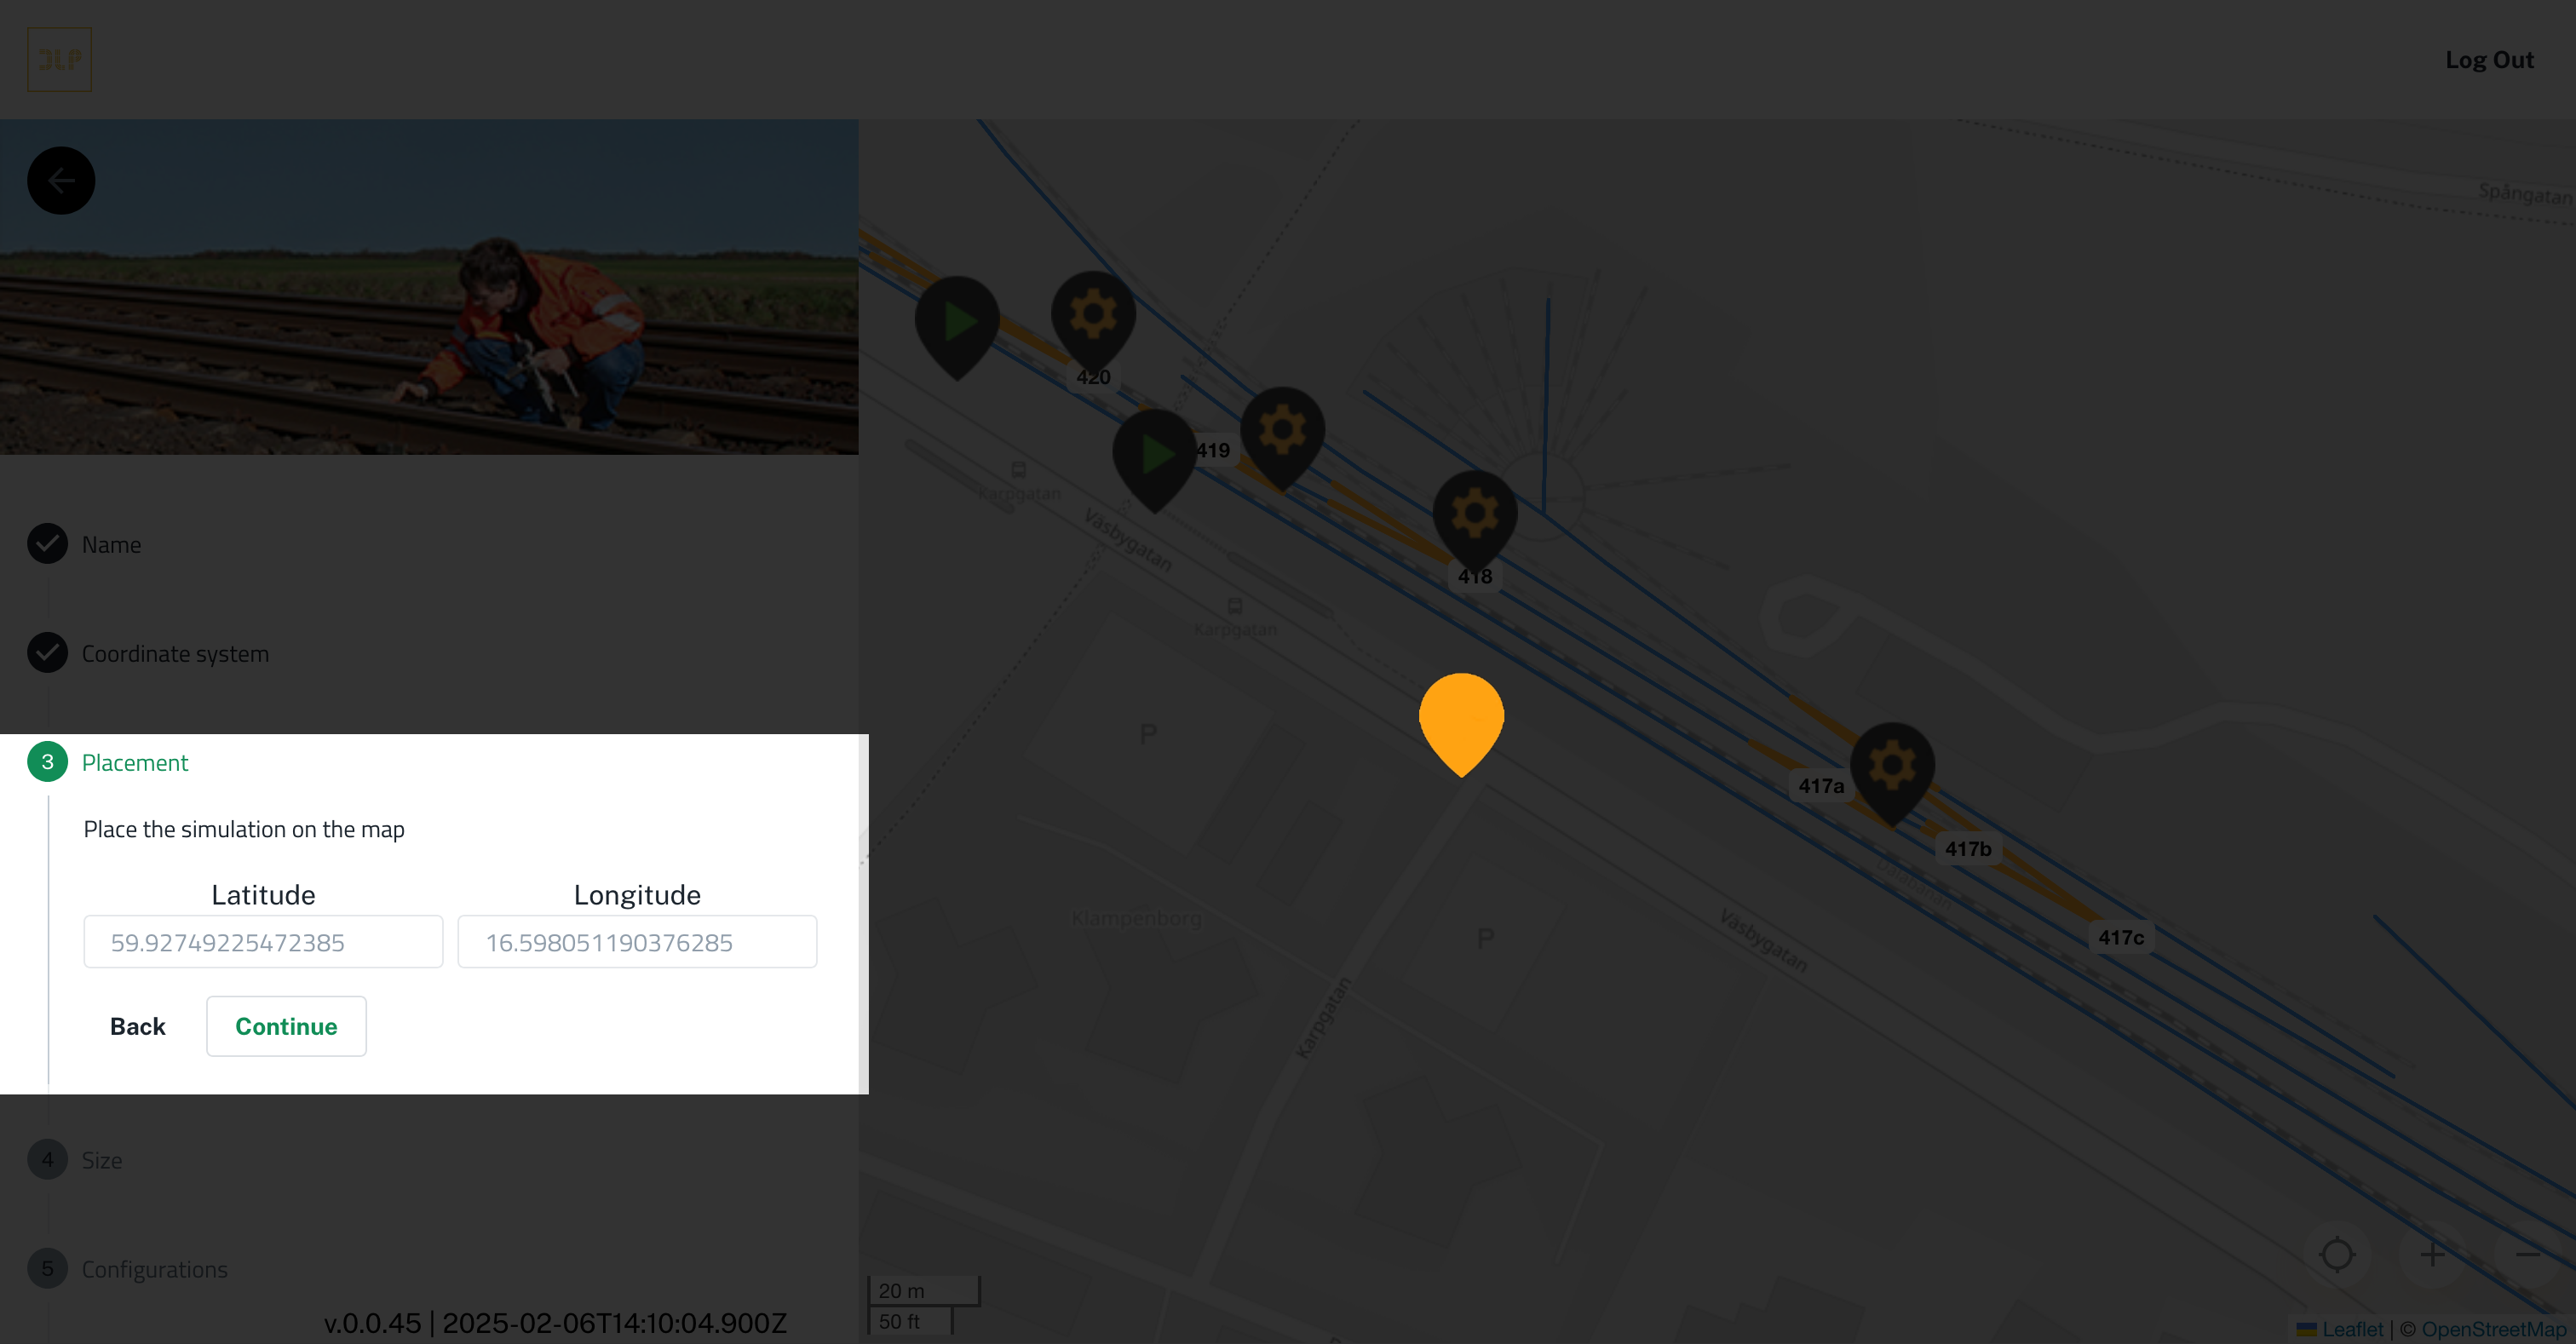Click the gear marker labeled 418
Viewport: 2576px width, 1344px height.
(x=1475, y=521)
